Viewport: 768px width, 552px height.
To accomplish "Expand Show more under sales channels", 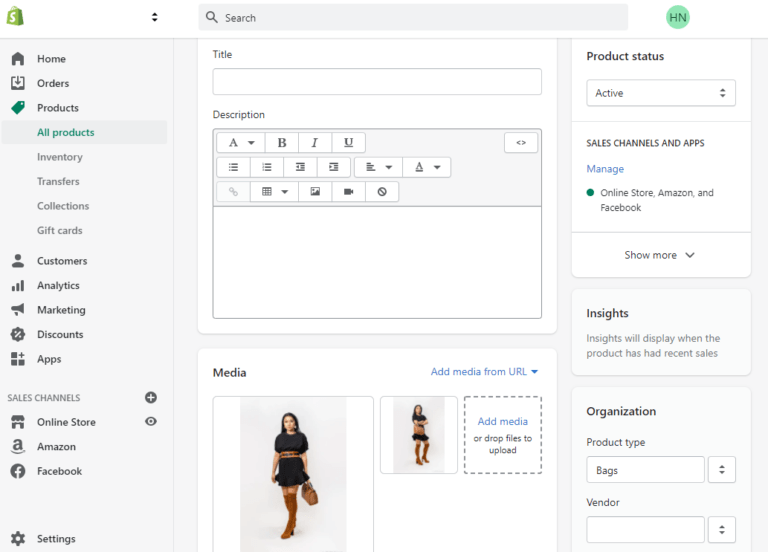I will (660, 255).
